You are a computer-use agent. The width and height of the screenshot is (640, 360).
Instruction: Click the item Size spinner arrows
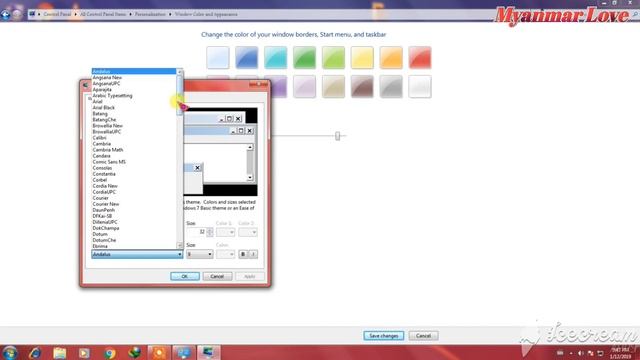(x=210, y=232)
